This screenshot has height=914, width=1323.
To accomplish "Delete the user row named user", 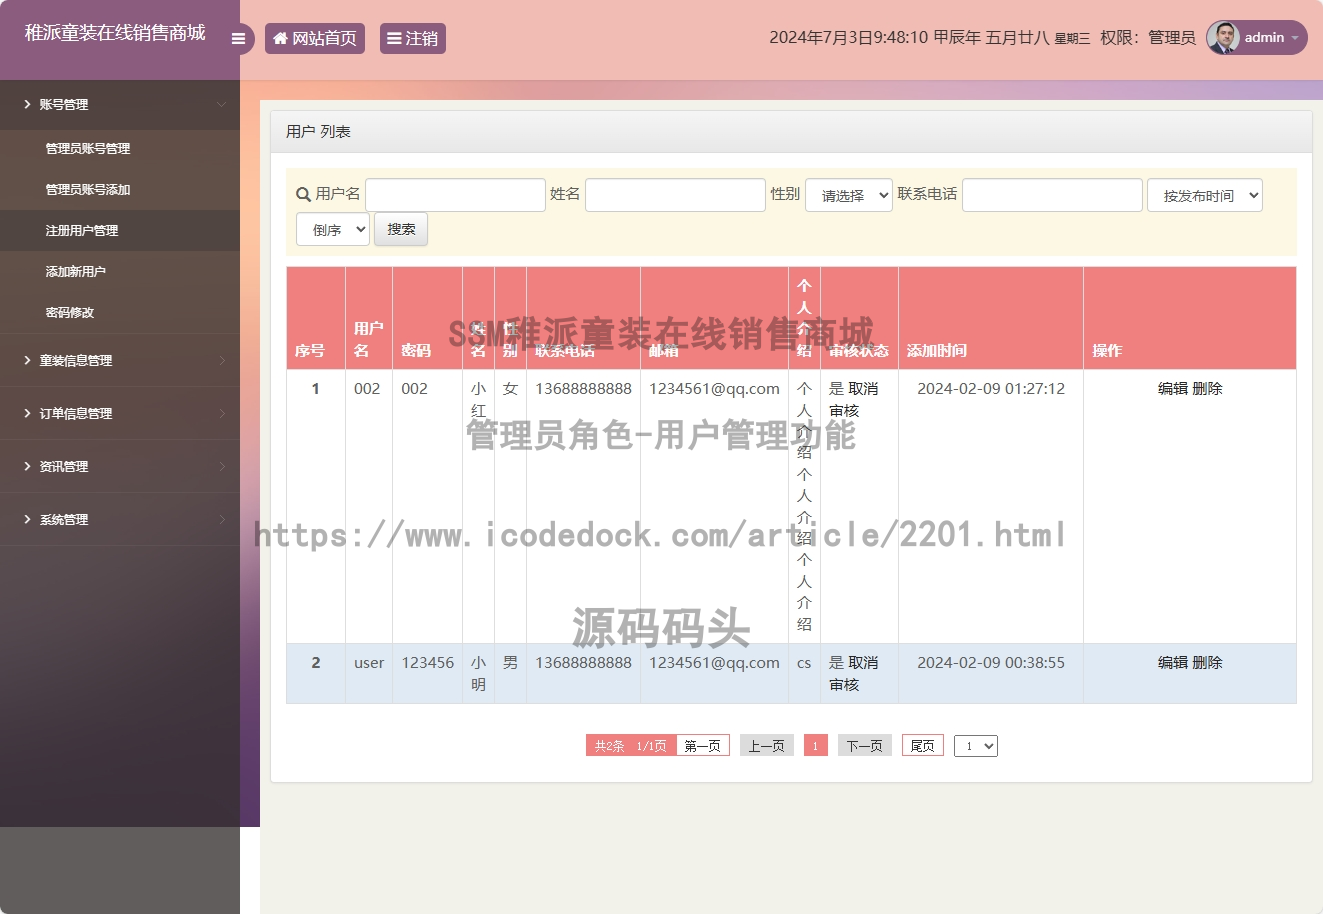I will (x=1207, y=662).
